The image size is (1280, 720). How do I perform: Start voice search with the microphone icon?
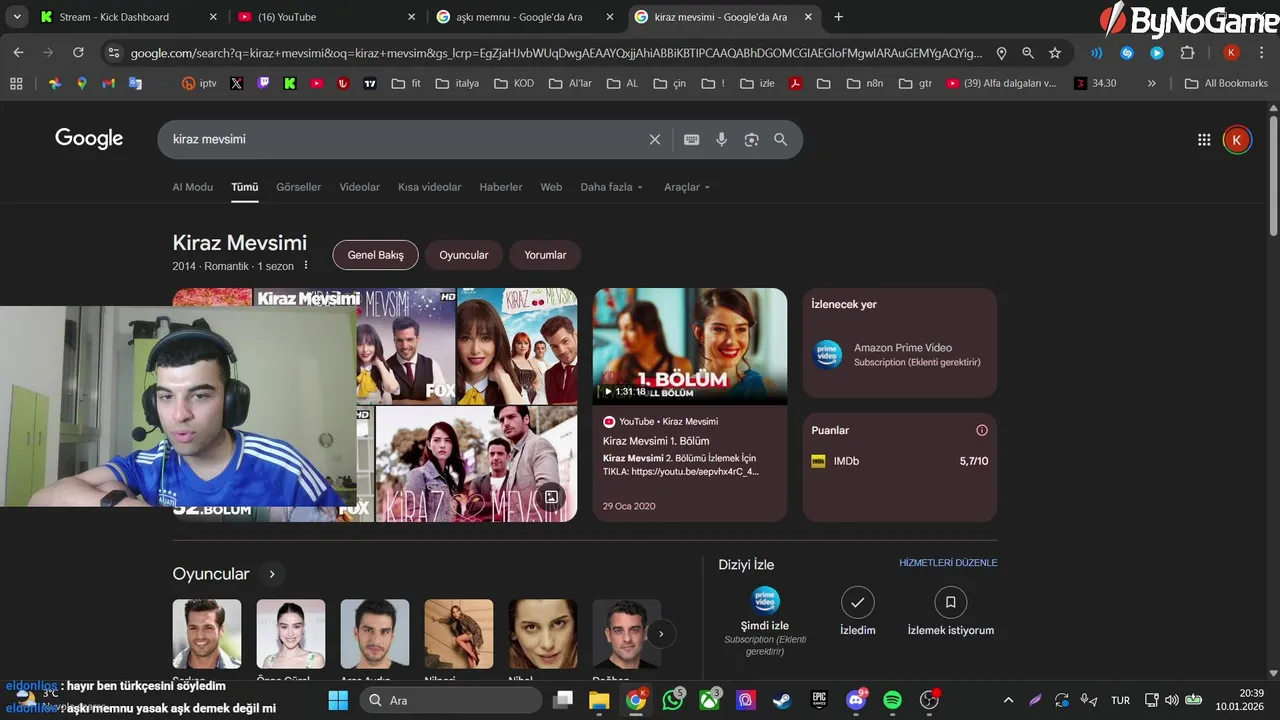tap(721, 140)
